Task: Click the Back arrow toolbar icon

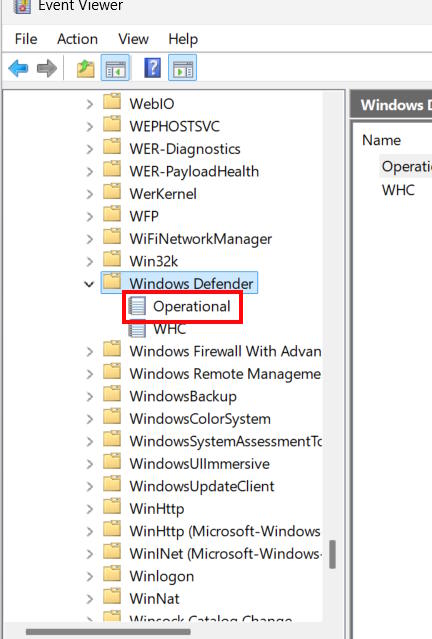Action: pos(18,68)
